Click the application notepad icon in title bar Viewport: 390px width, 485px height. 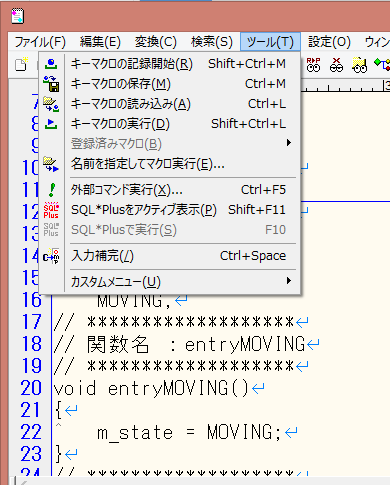point(17,16)
